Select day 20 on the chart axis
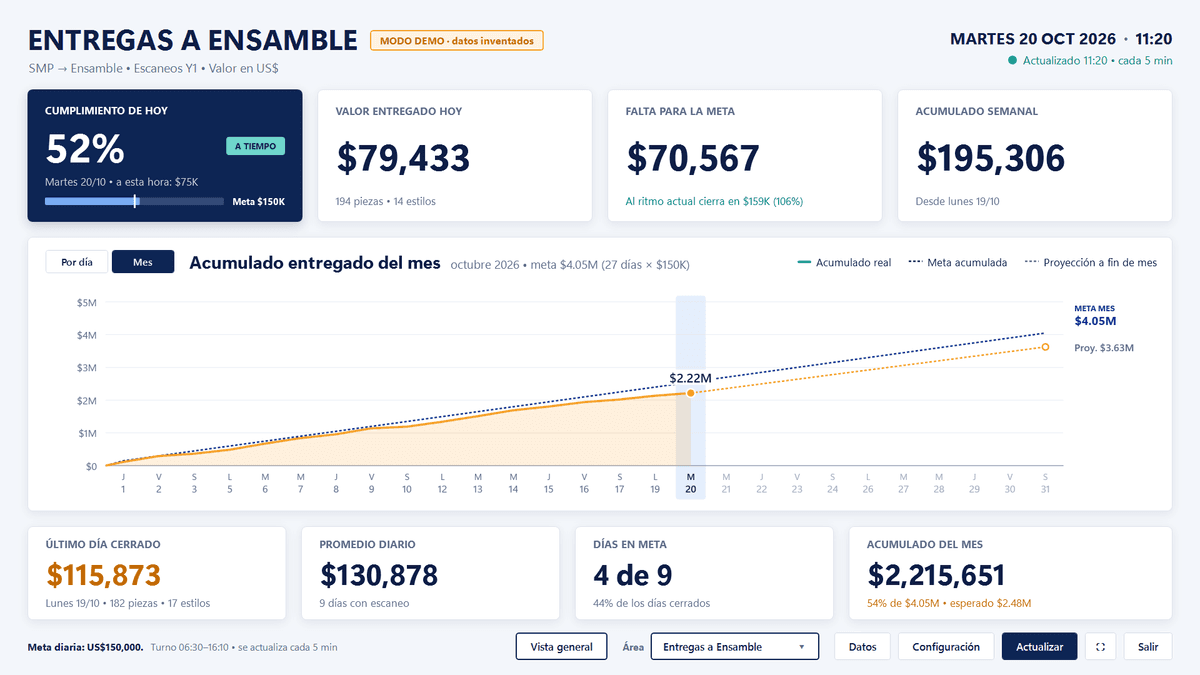The width and height of the screenshot is (1200, 675). tap(690, 483)
